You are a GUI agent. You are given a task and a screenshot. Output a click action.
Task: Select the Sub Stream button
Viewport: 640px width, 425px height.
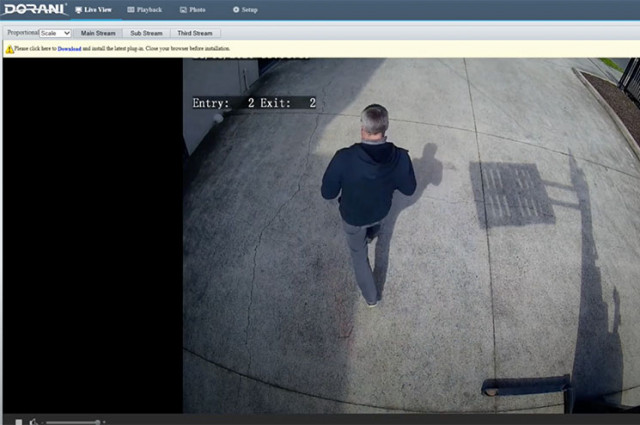tap(146, 33)
